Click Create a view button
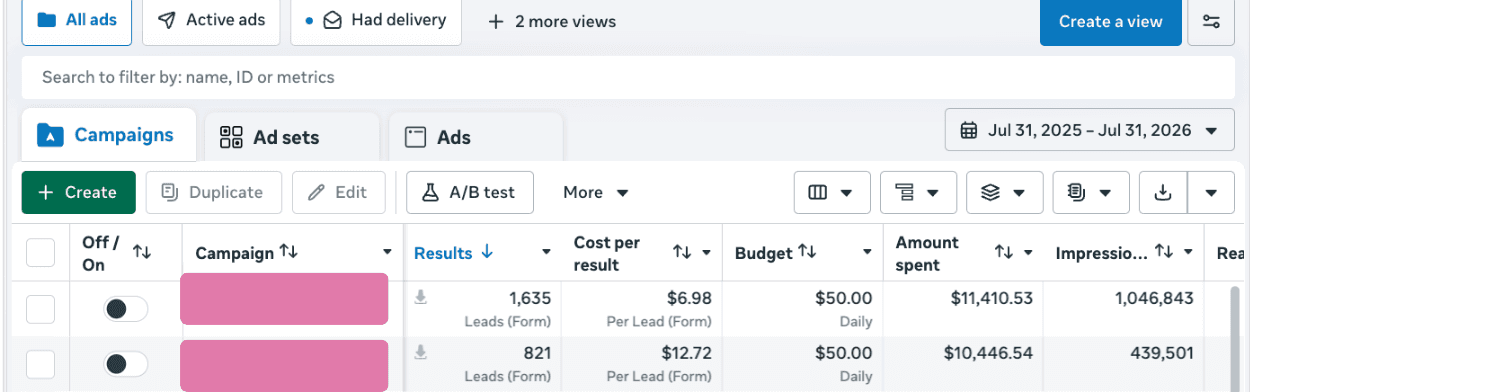This screenshot has height=392, width=1492. pos(1111,21)
